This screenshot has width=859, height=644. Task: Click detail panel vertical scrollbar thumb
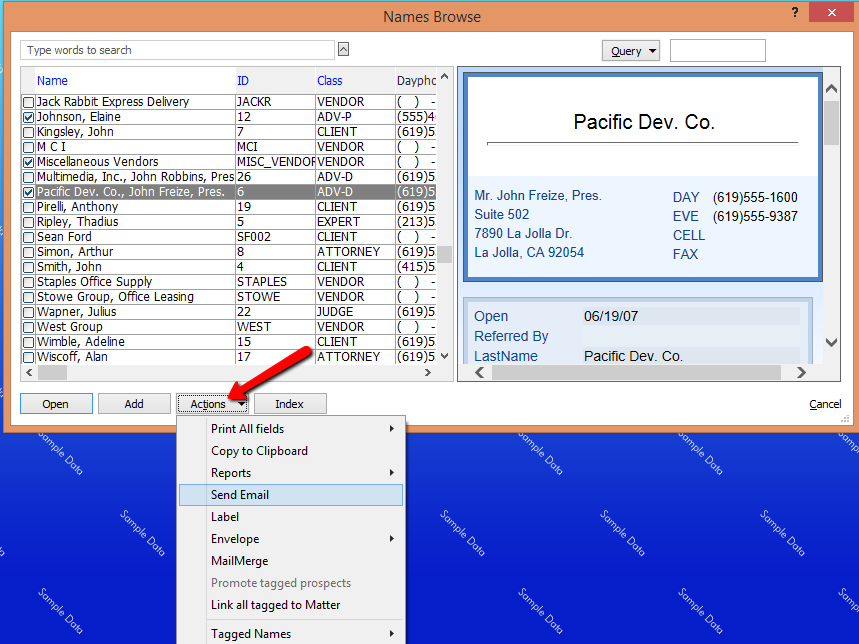tap(832, 123)
